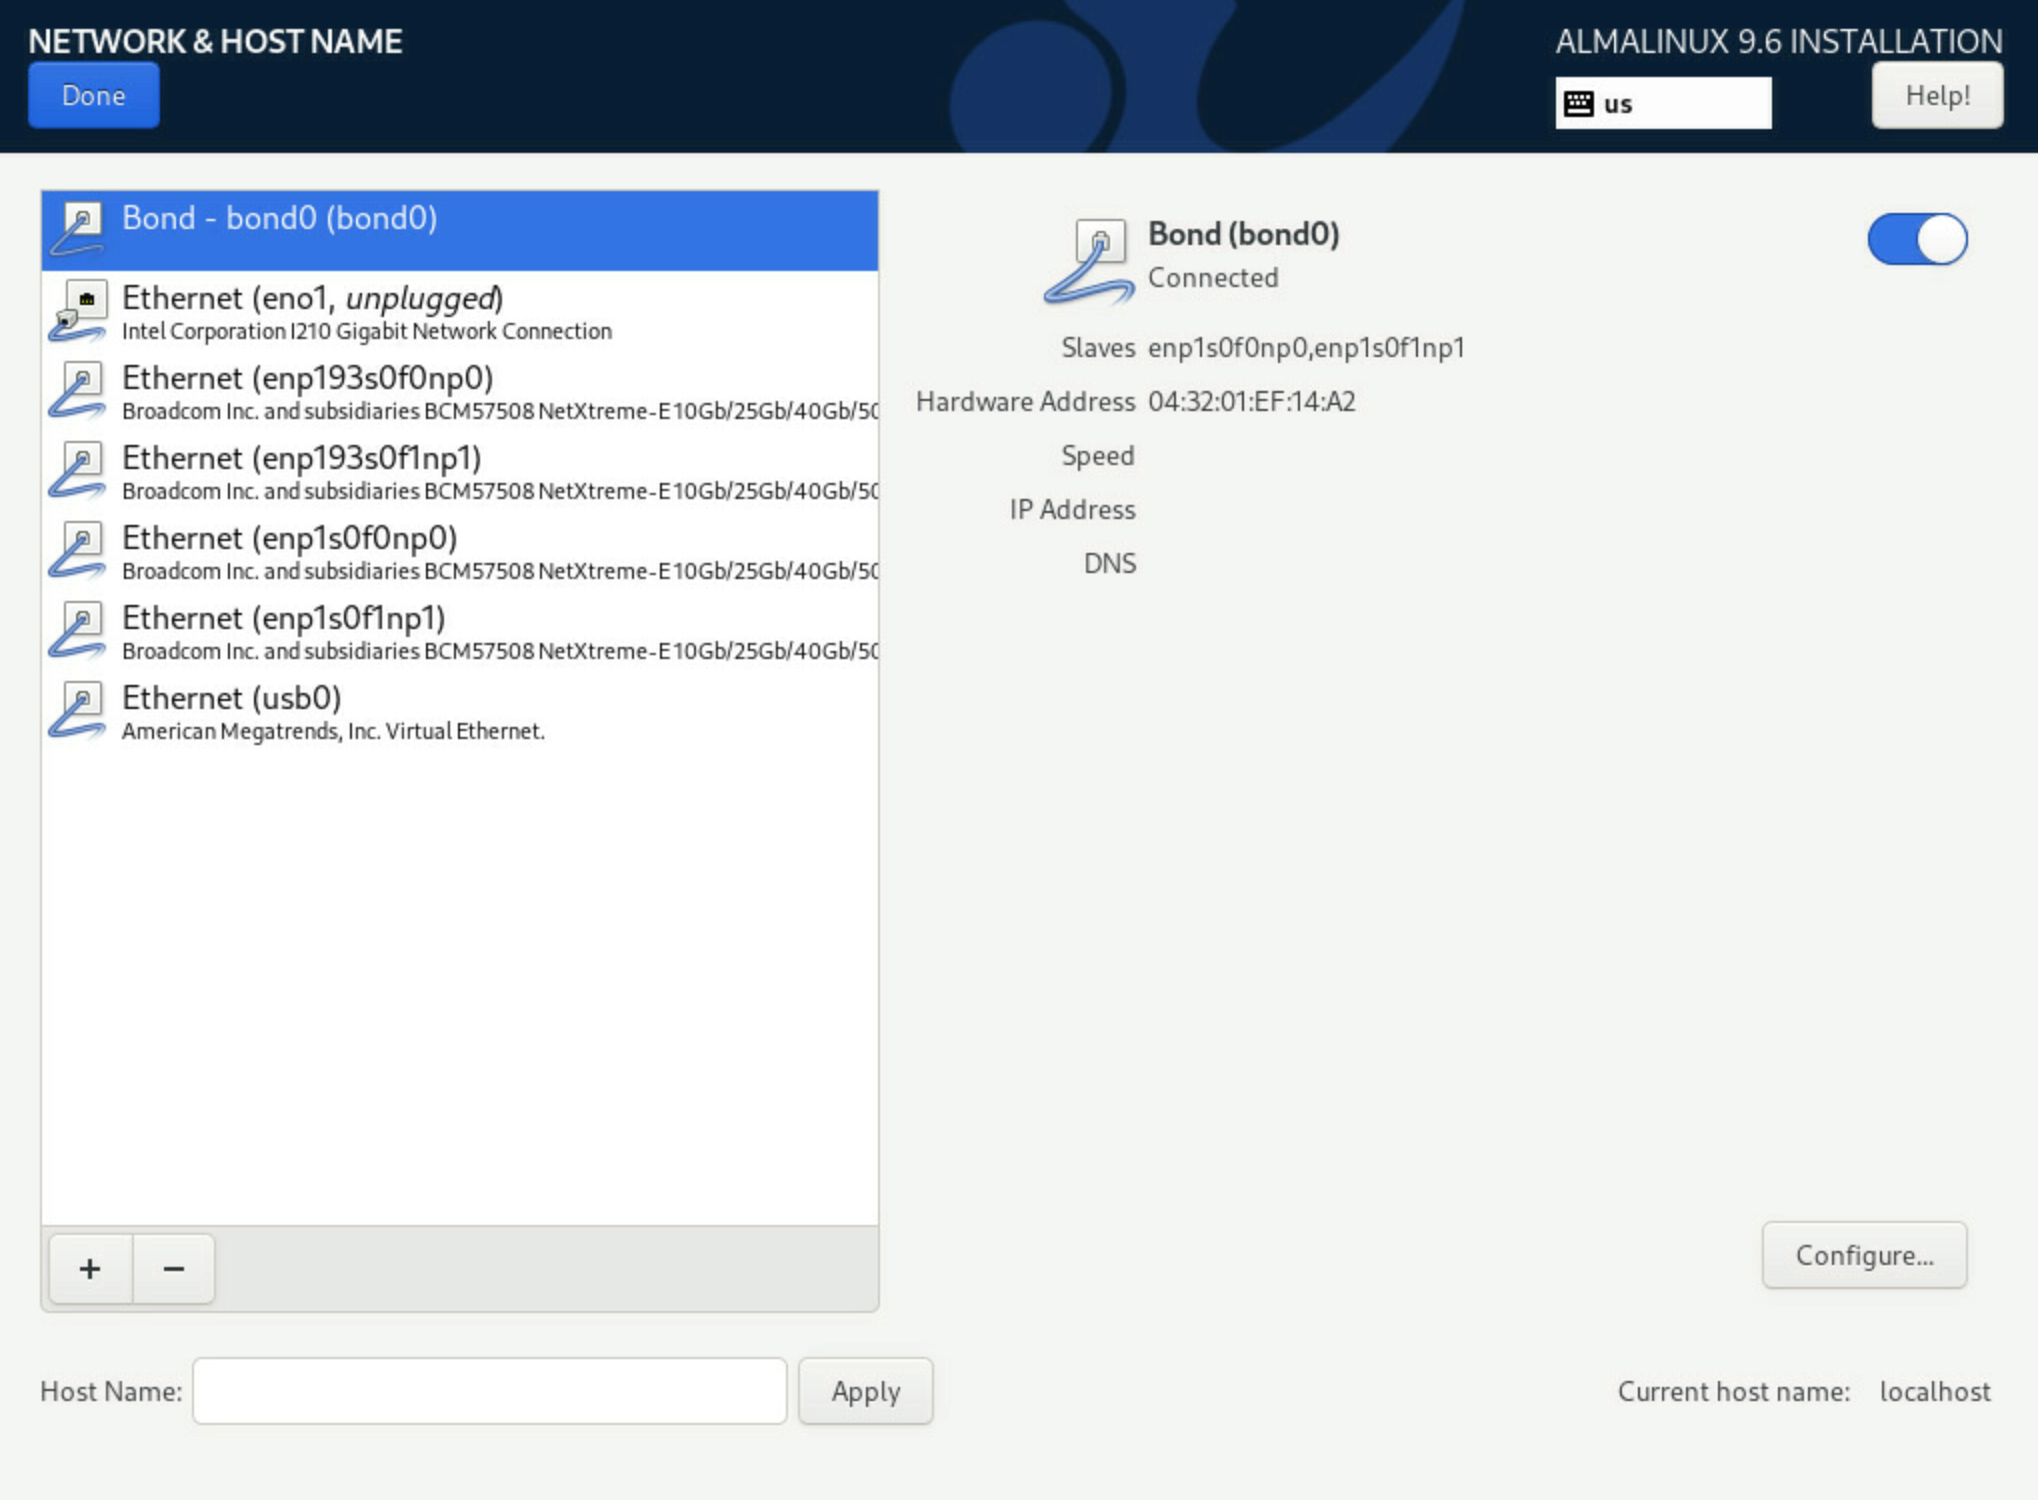Click the large Bond (bond0) details icon

coord(1089,261)
